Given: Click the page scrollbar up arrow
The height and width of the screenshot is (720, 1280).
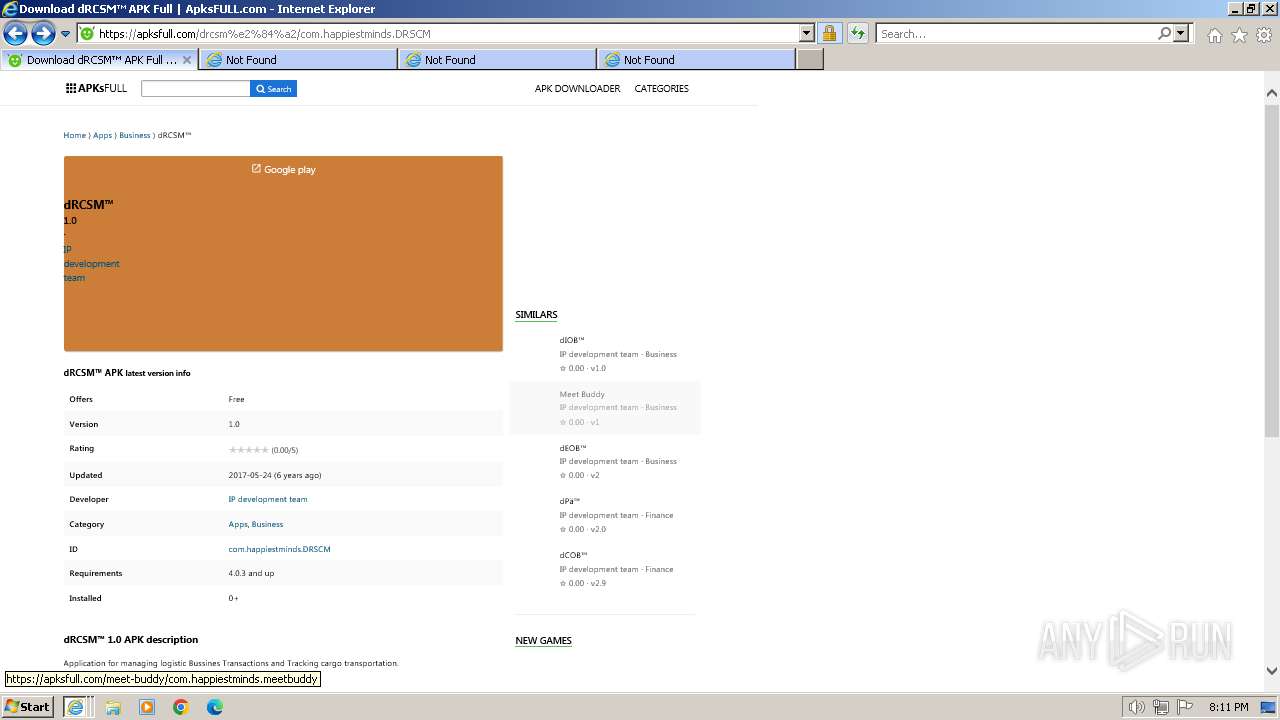Looking at the screenshot, I should coord(1271,93).
